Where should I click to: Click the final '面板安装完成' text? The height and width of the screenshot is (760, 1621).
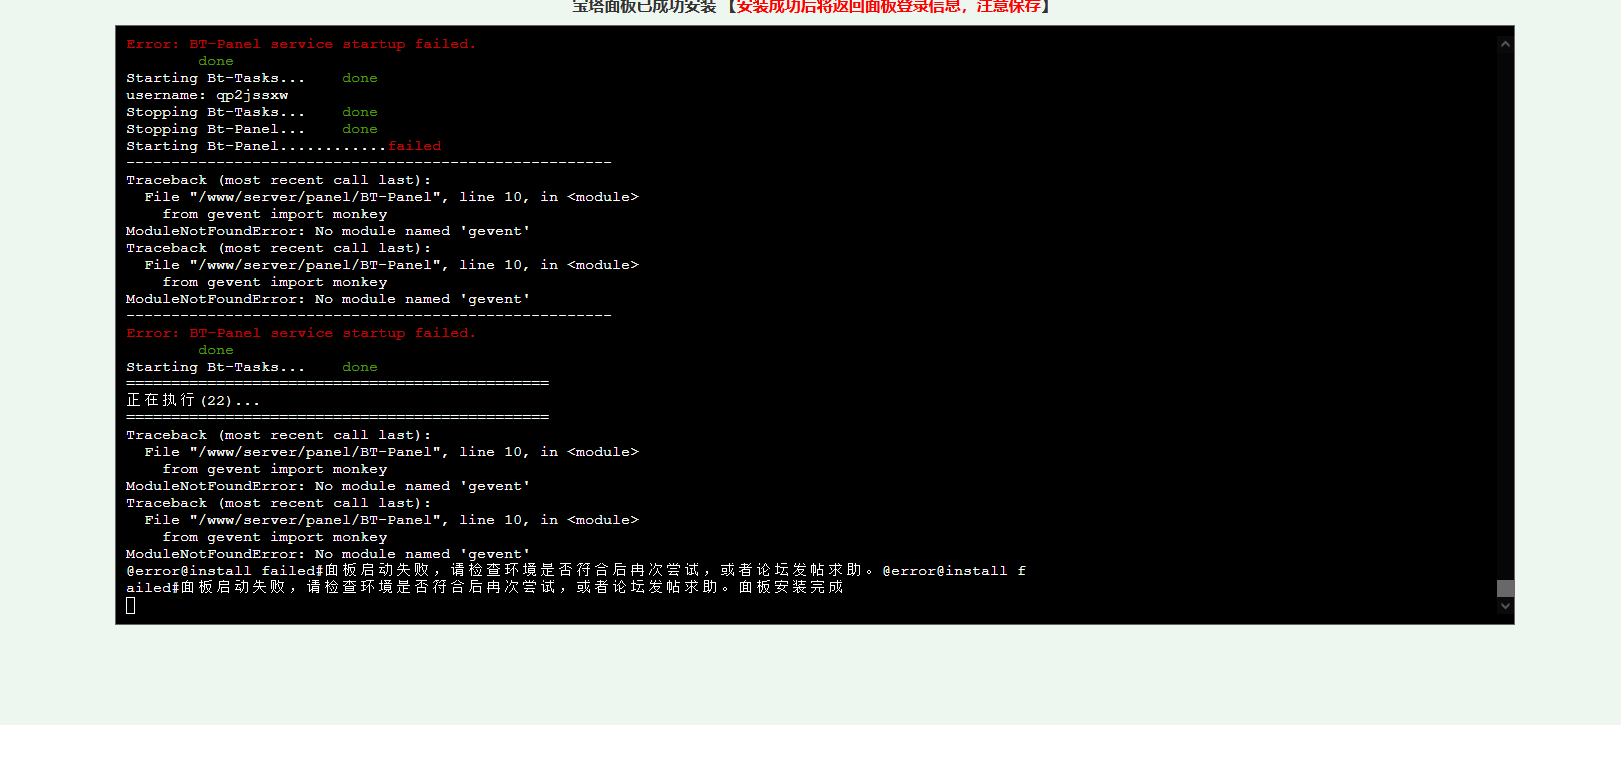click(791, 587)
